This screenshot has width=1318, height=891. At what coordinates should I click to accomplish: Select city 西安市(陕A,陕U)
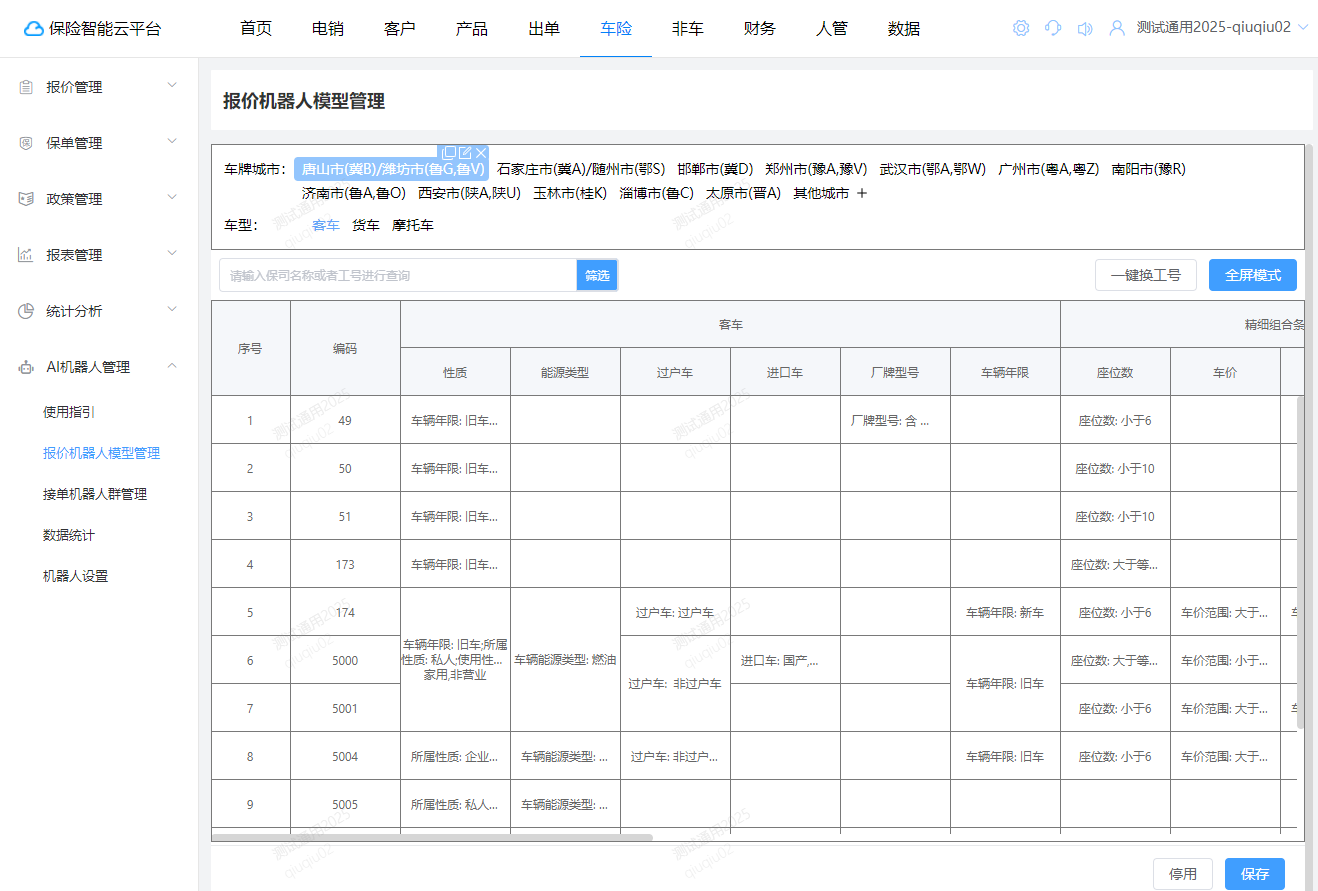click(469, 193)
